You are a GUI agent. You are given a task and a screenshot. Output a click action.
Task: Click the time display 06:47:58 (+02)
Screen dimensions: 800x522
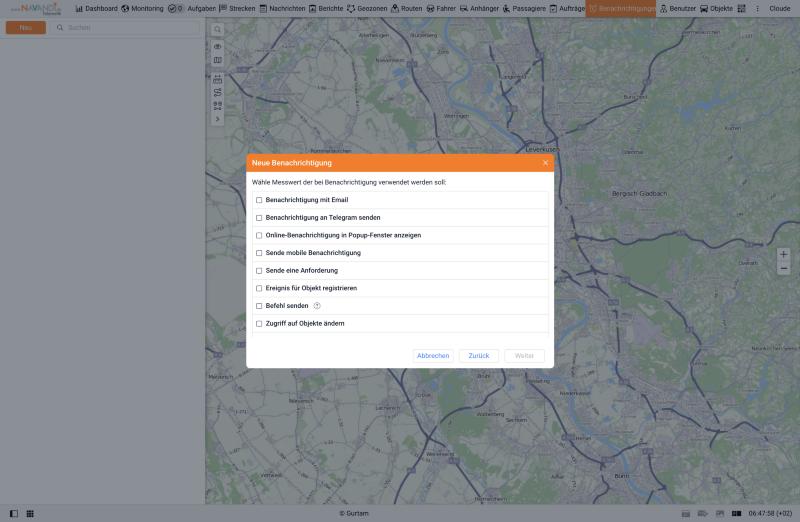pos(770,514)
